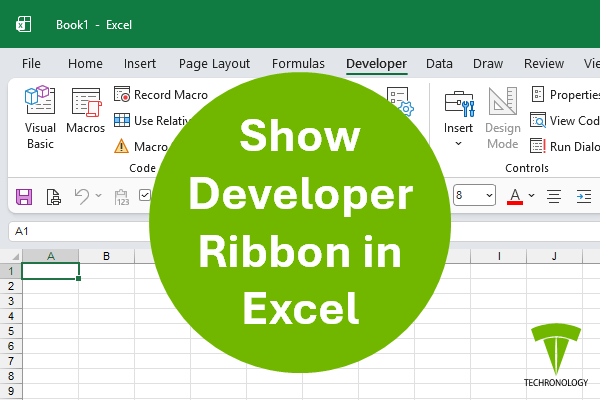
Task: Save workbook with purple floppy icon
Action: 24,197
